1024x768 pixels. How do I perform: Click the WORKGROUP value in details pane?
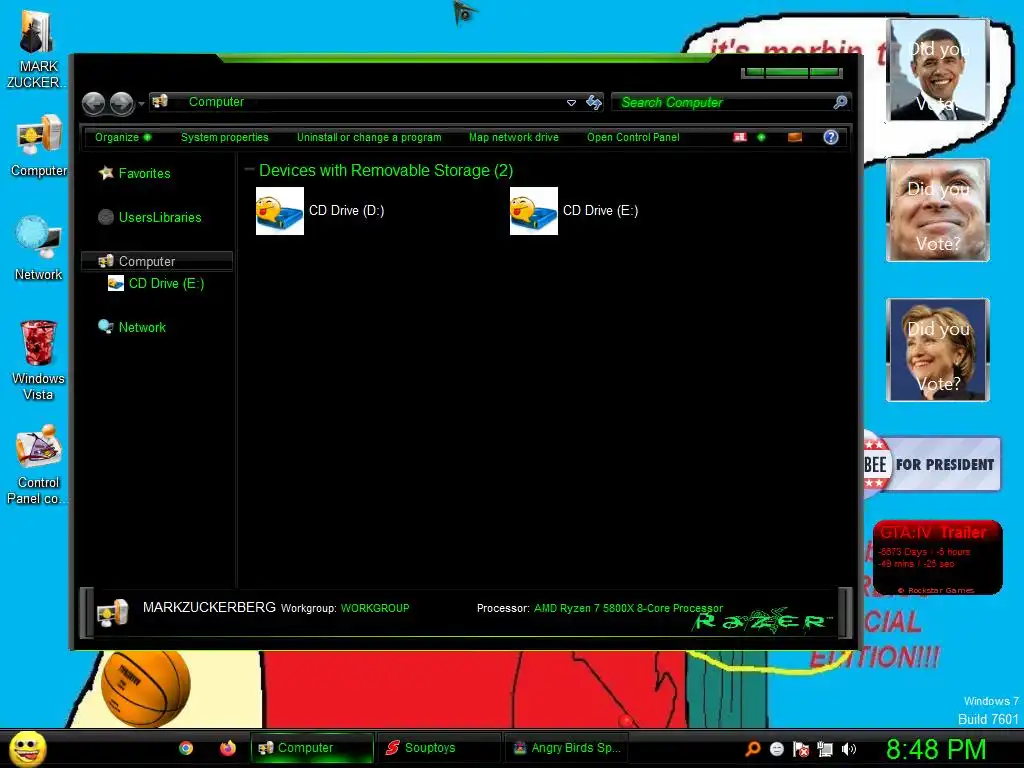[x=375, y=608]
